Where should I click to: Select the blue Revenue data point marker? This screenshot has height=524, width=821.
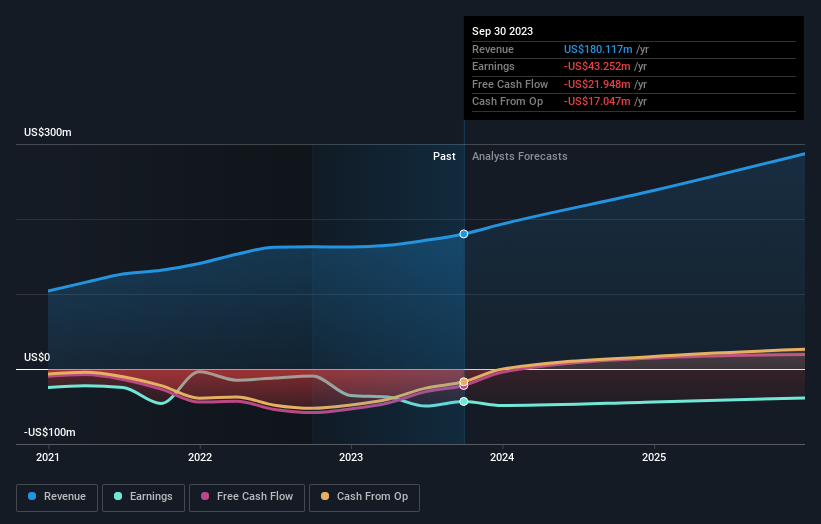click(464, 234)
